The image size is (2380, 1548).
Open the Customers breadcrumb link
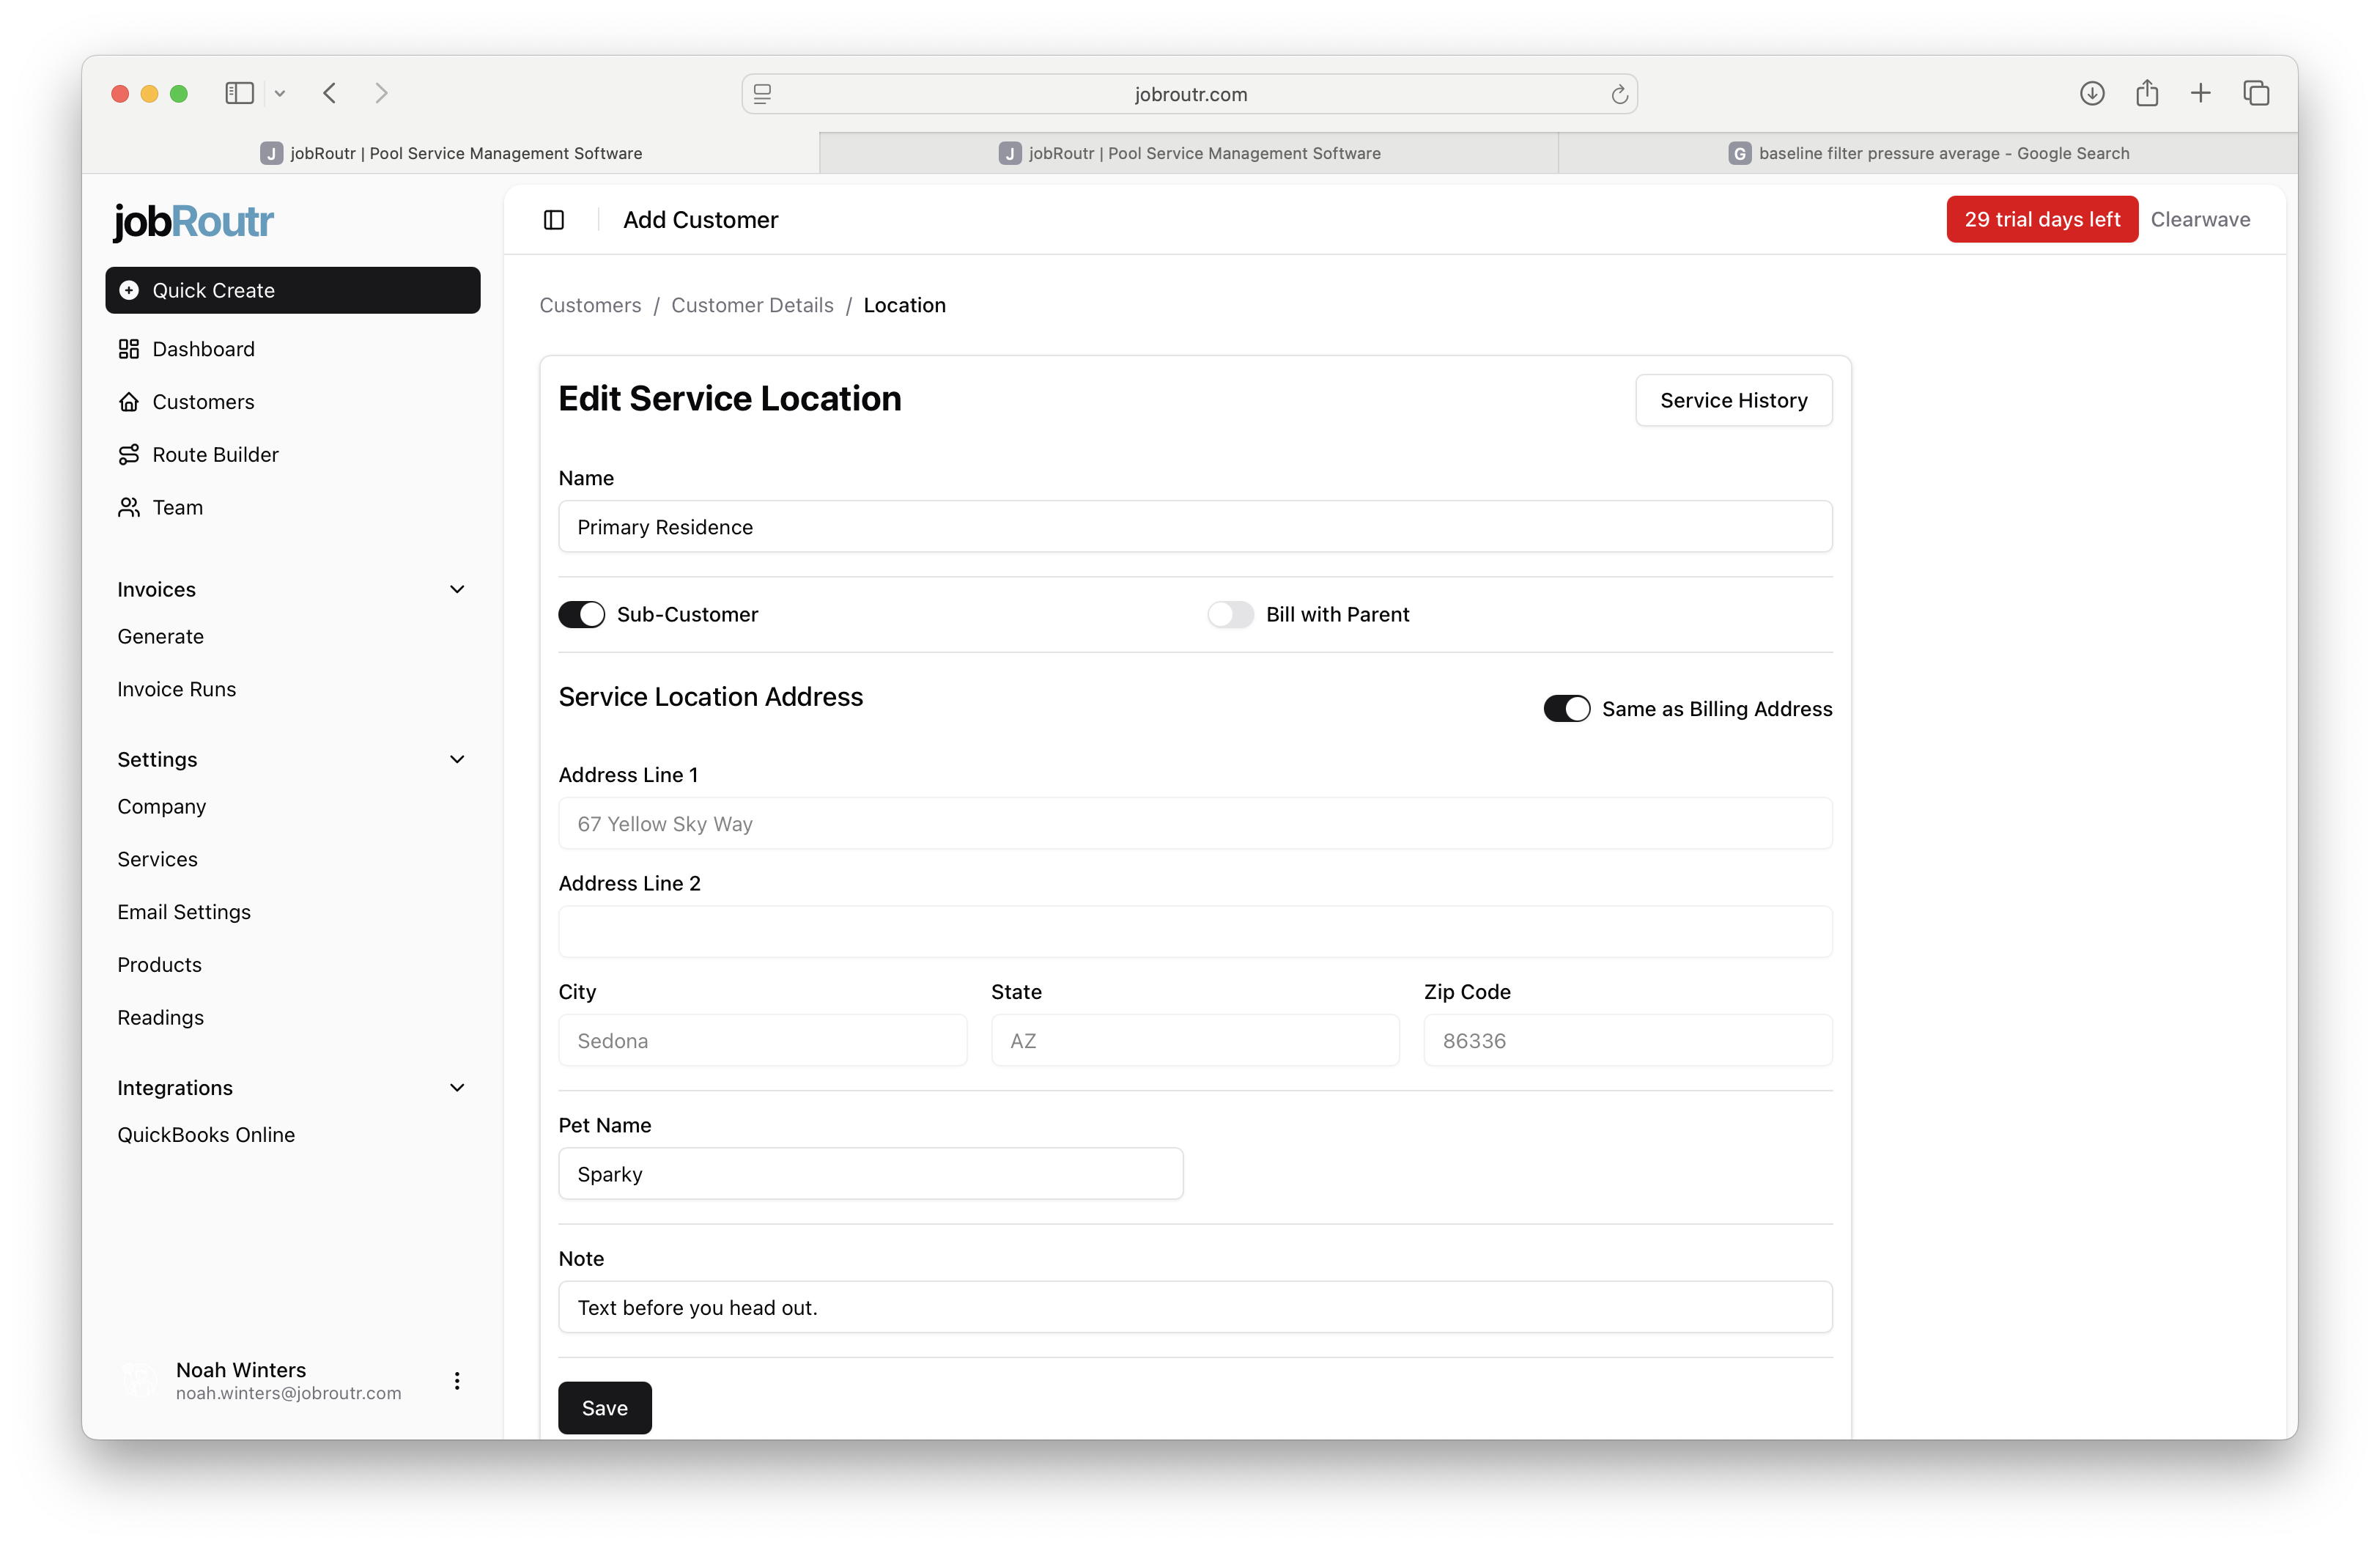click(x=590, y=305)
